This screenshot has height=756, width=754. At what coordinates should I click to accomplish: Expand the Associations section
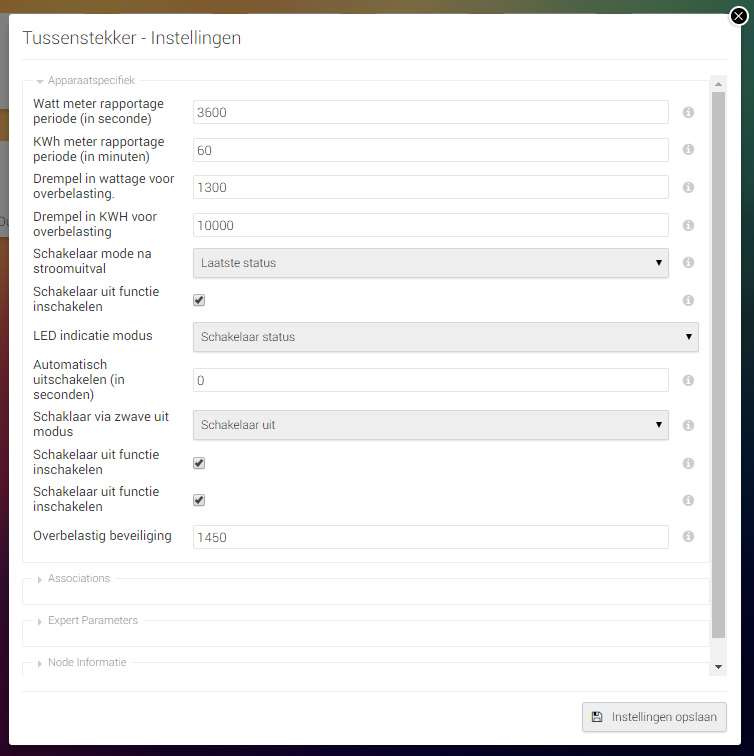coord(79,578)
